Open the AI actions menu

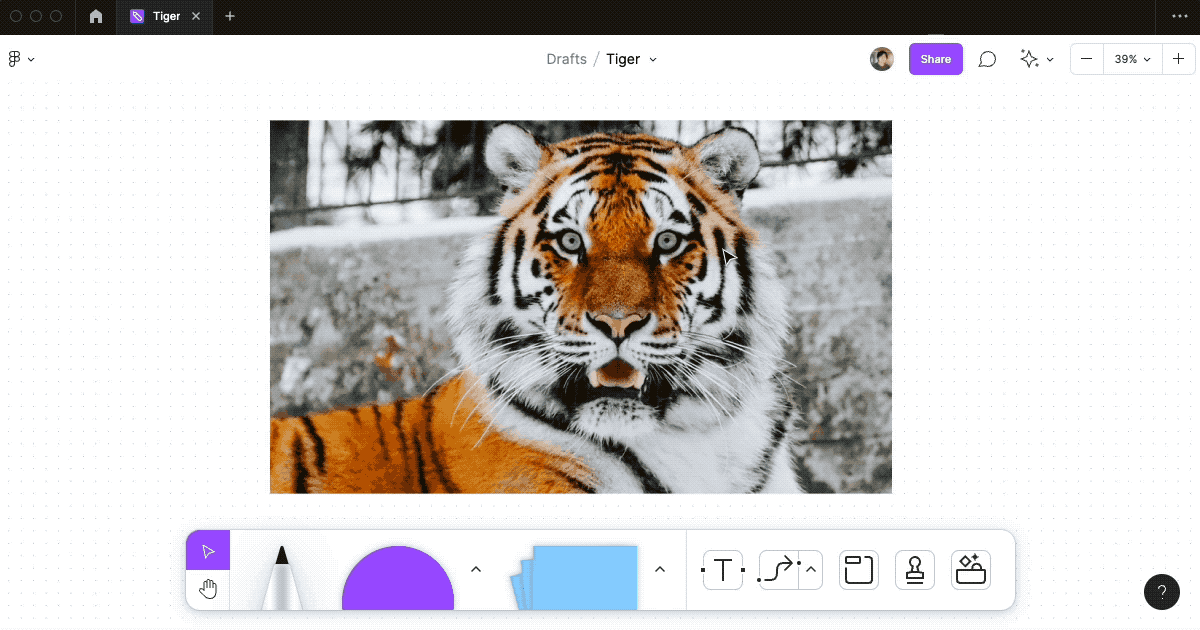(1037, 59)
